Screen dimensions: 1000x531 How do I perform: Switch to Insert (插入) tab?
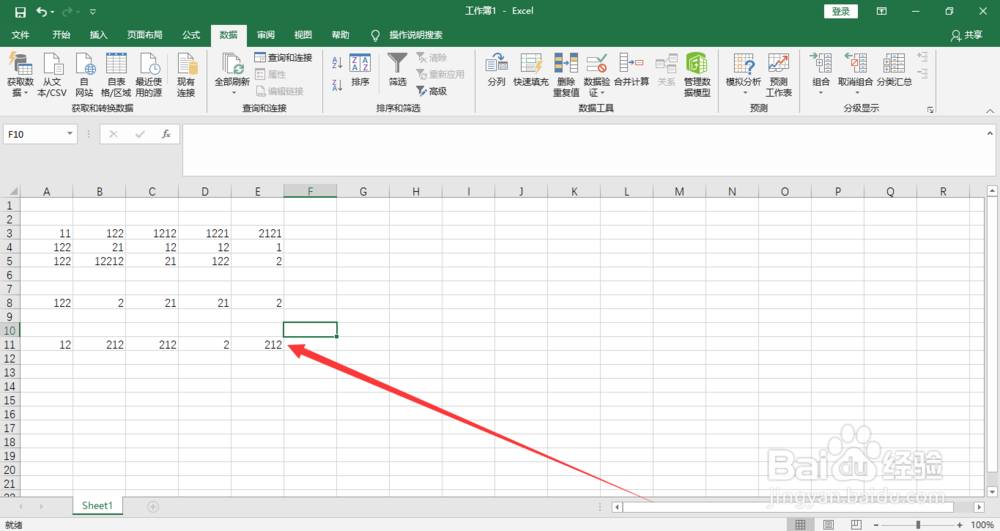click(98, 35)
